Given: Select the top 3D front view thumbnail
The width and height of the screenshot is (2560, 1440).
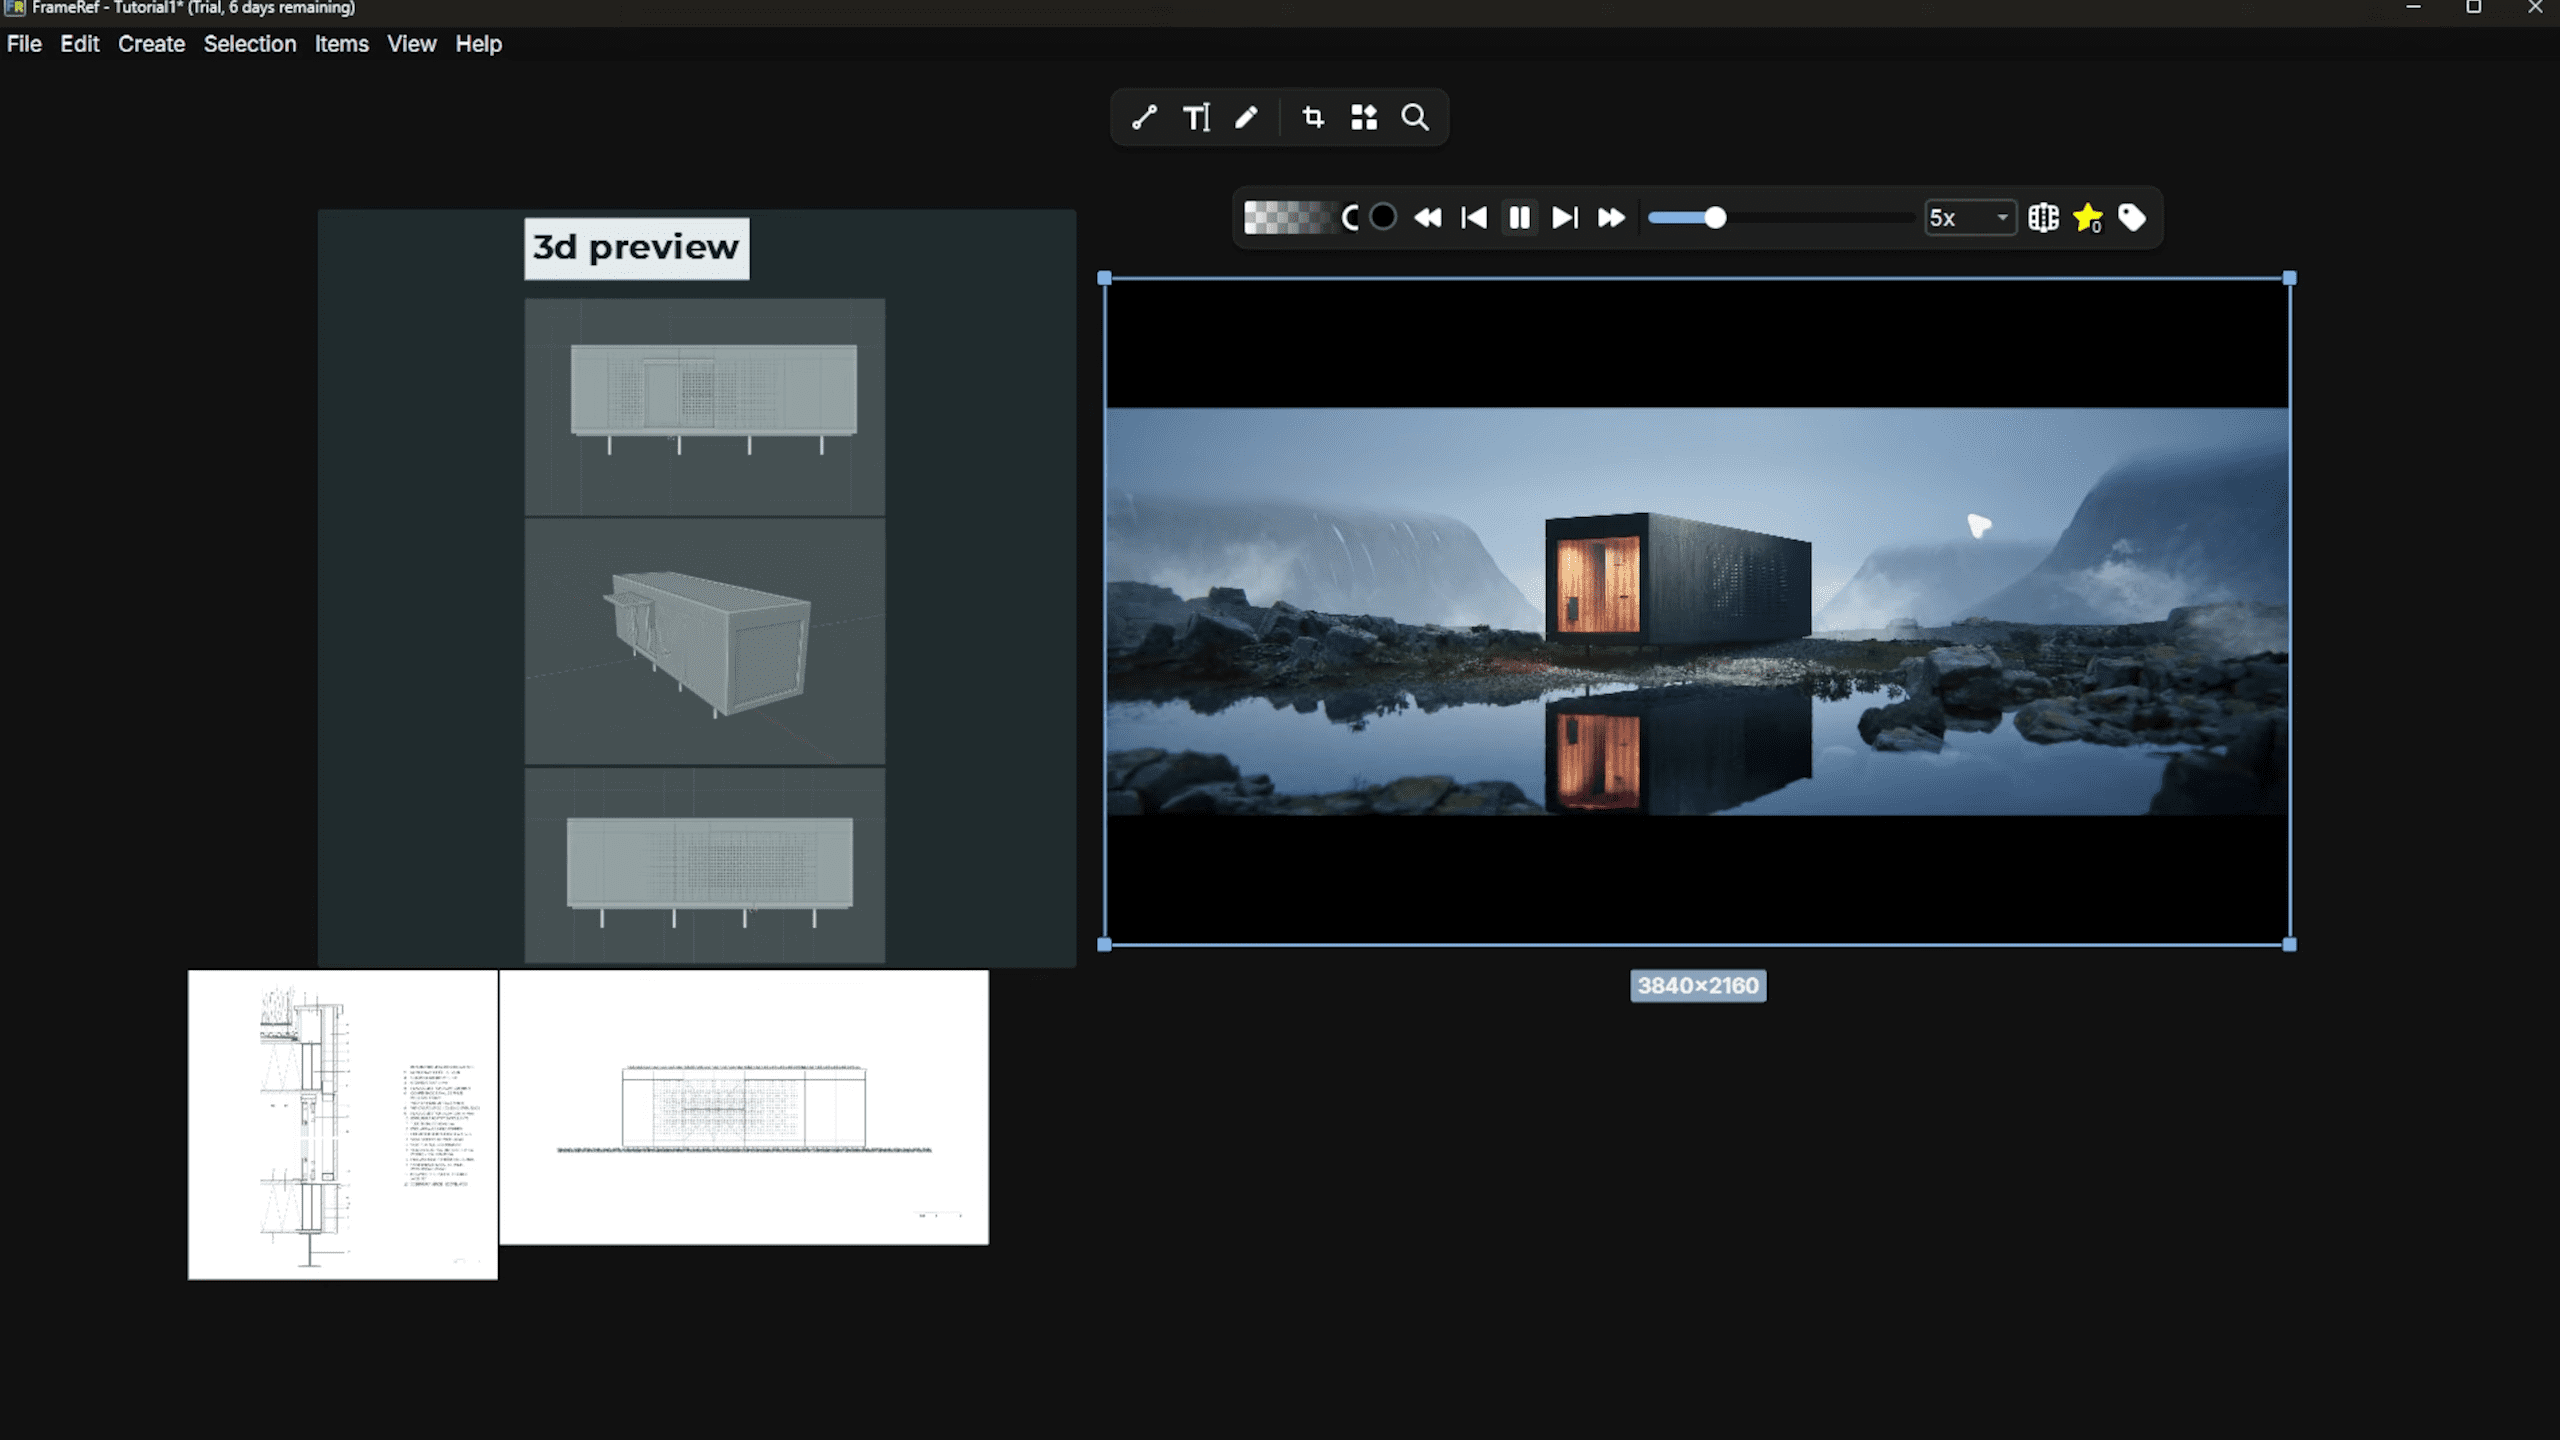Looking at the screenshot, I should click(705, 407).
